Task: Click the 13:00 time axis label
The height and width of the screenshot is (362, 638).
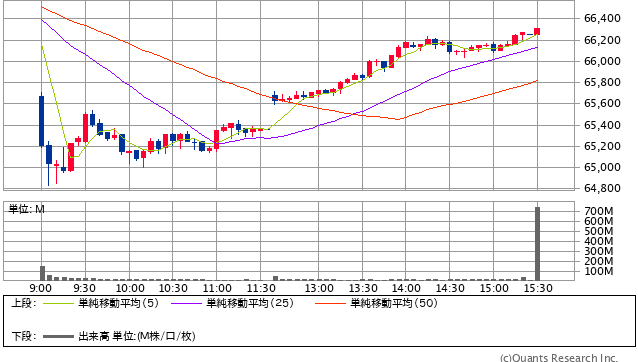Action: 319,288
